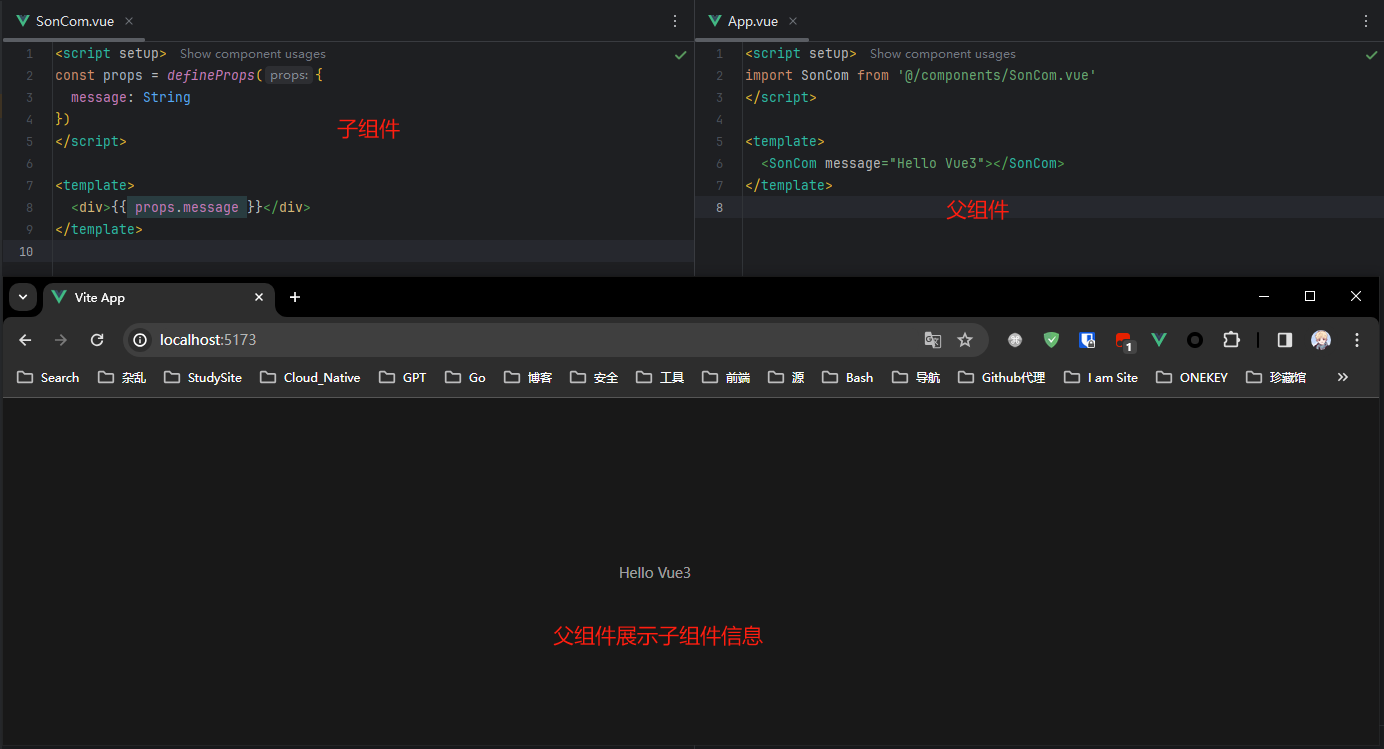Click Show component usages in App.vue
1384x749 pixels.
tap(943, 54)
